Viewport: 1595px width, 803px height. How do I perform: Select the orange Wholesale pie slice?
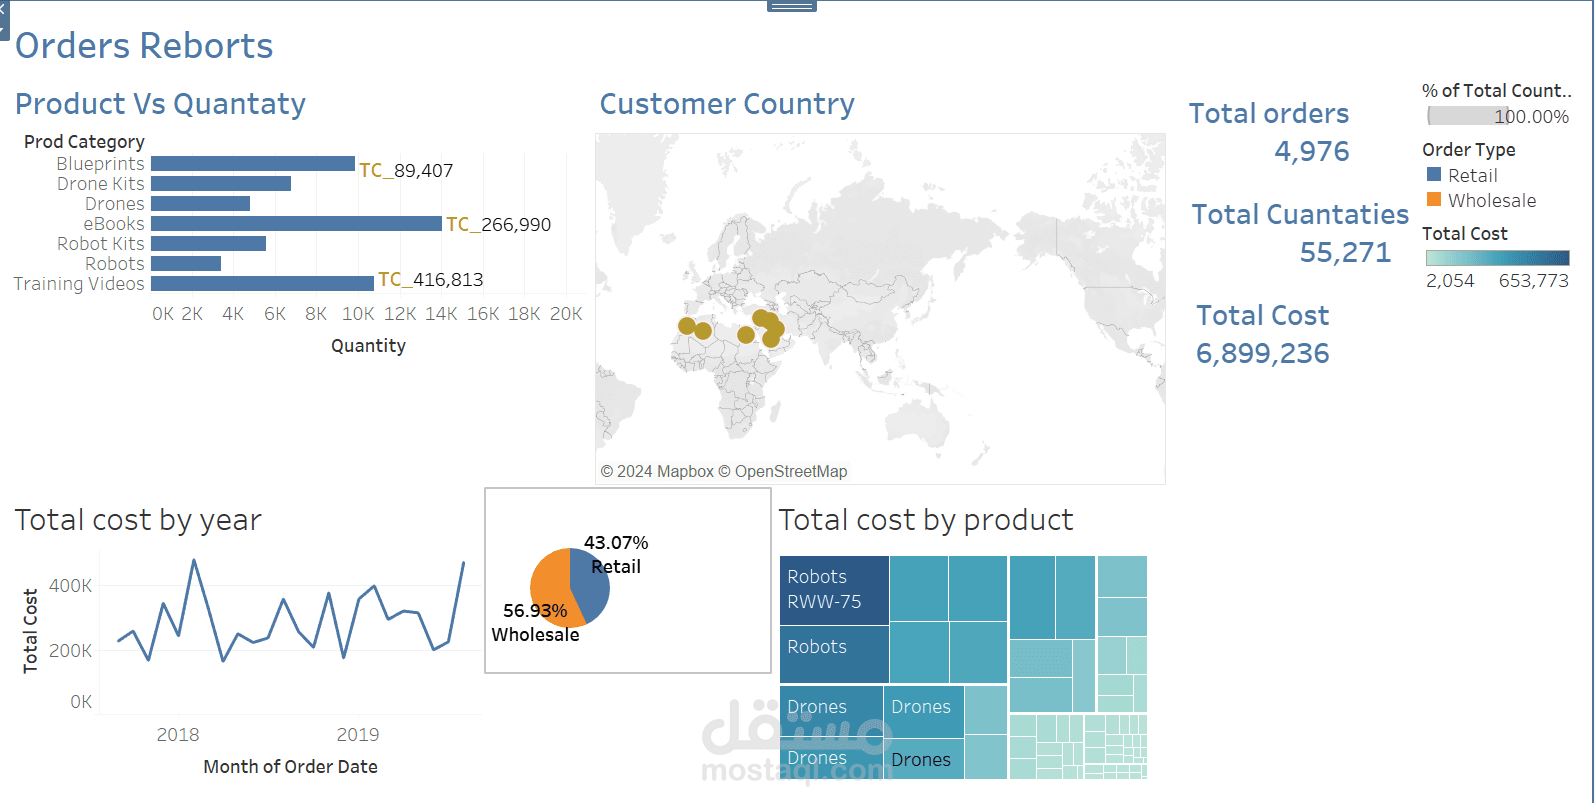(x=550, y=590)
